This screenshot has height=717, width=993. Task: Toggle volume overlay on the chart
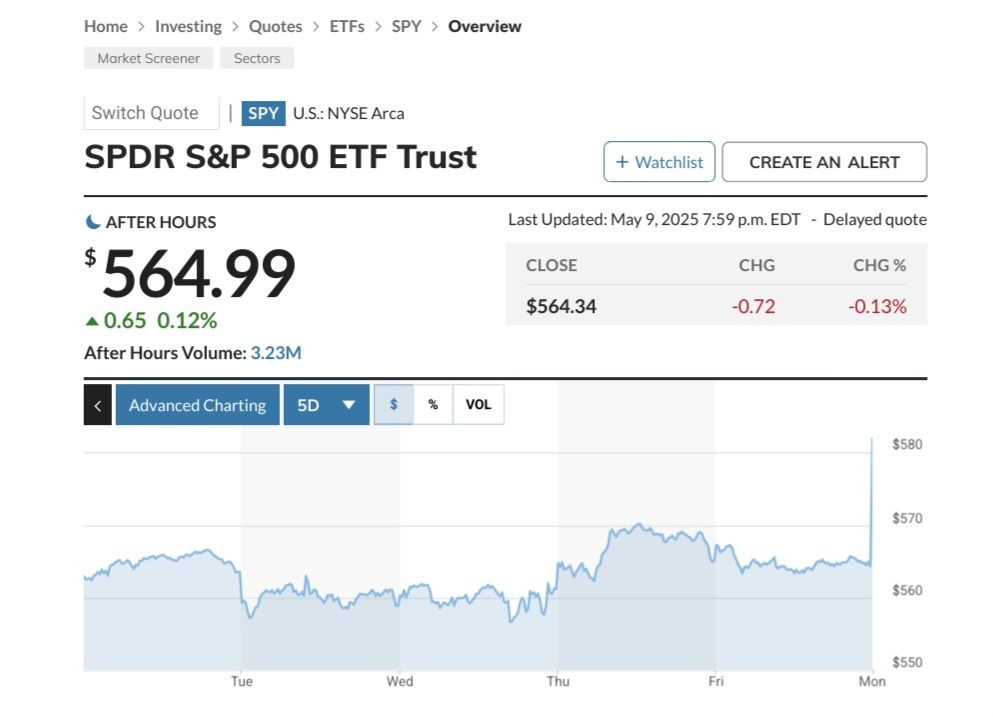point(478,404)
